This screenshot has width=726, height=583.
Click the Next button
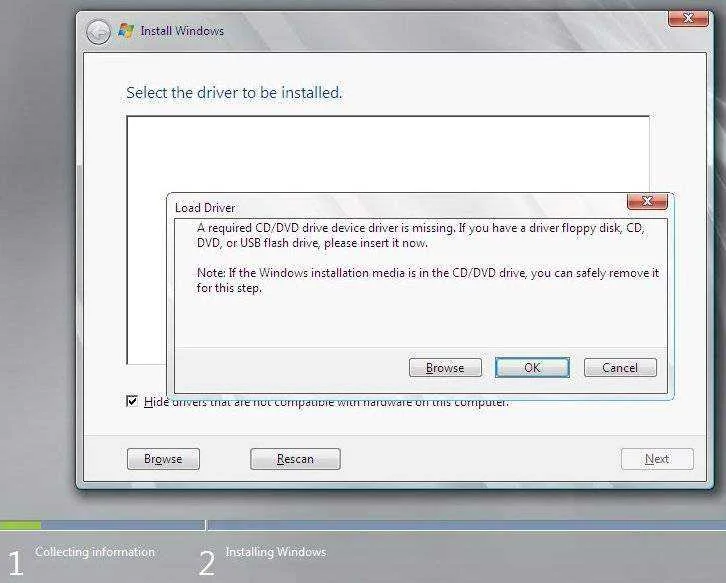(657, 459)
